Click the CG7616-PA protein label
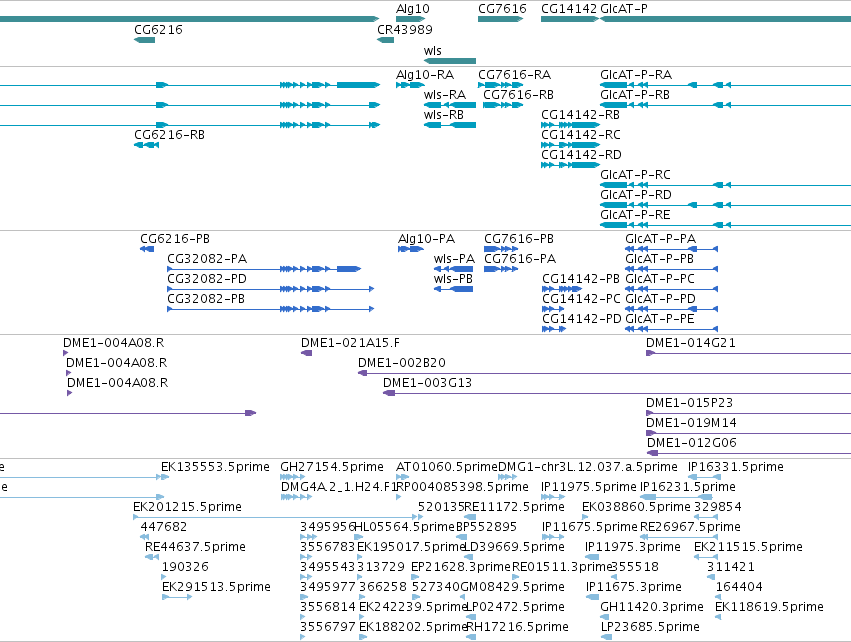Image resolution: width=851 pixels, height=642 pixels. click(x=520, y=259)
